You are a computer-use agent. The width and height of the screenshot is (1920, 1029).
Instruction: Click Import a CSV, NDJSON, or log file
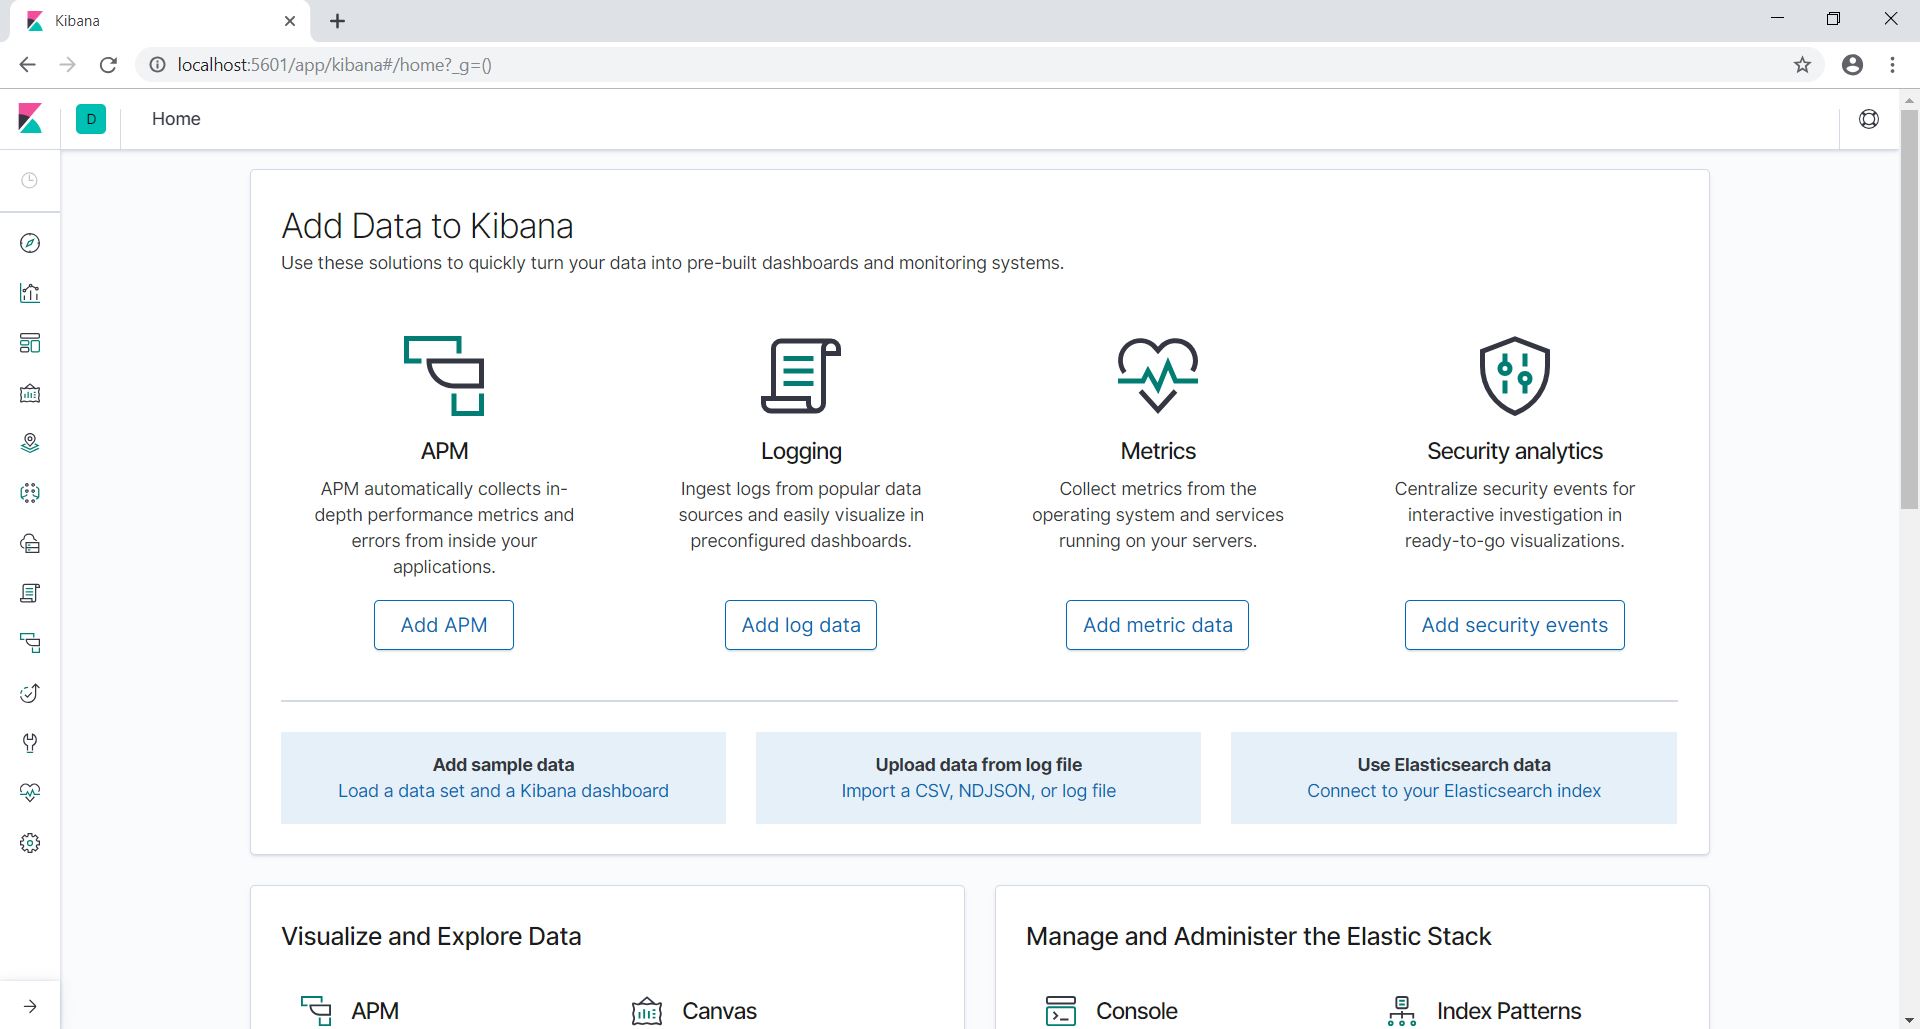[x=978, y=791]
